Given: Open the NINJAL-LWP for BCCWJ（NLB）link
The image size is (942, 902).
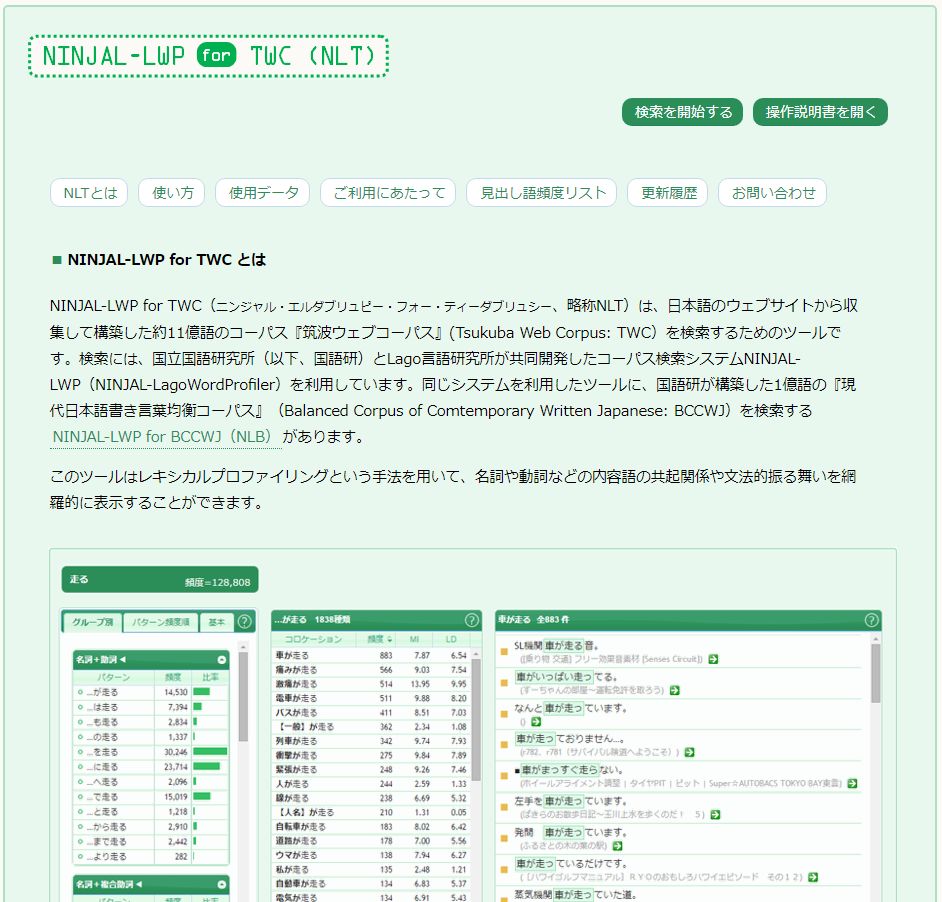Looking at the screenshot, I should tap(163, 437).
